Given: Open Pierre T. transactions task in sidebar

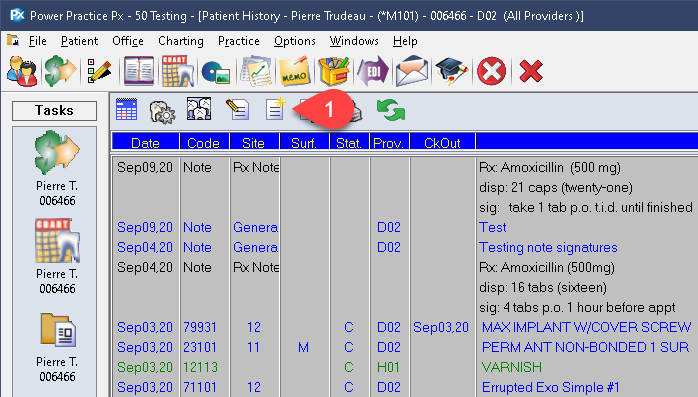Looking at the screenshot, I should coord(57,168).
